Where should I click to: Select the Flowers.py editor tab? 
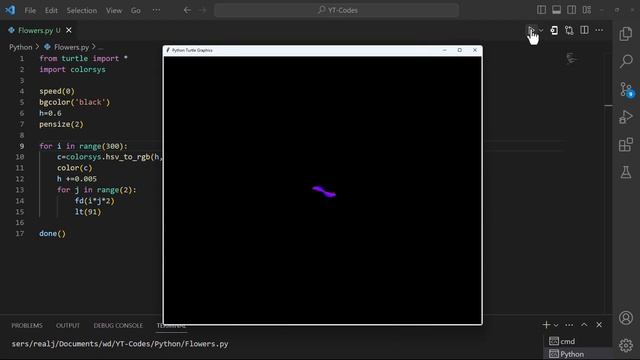39,30
